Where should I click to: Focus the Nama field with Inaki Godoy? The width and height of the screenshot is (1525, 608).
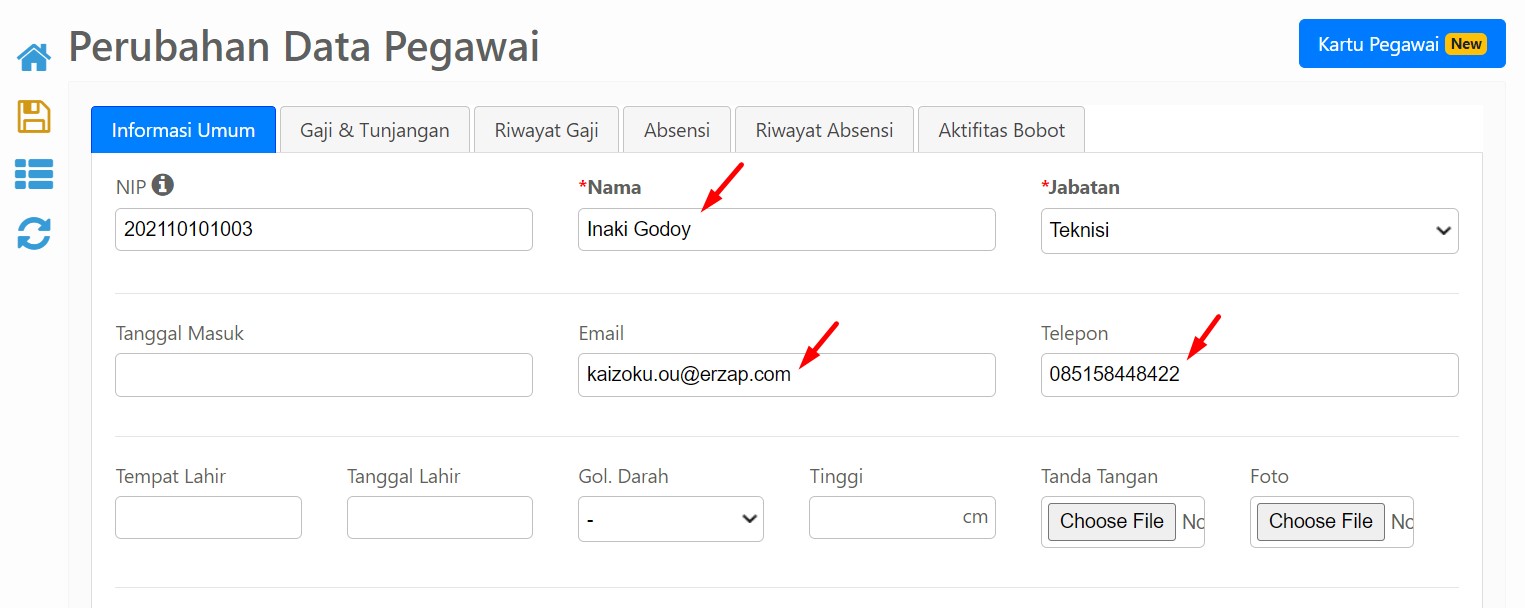pyautogui.click(x=787, y=229)
